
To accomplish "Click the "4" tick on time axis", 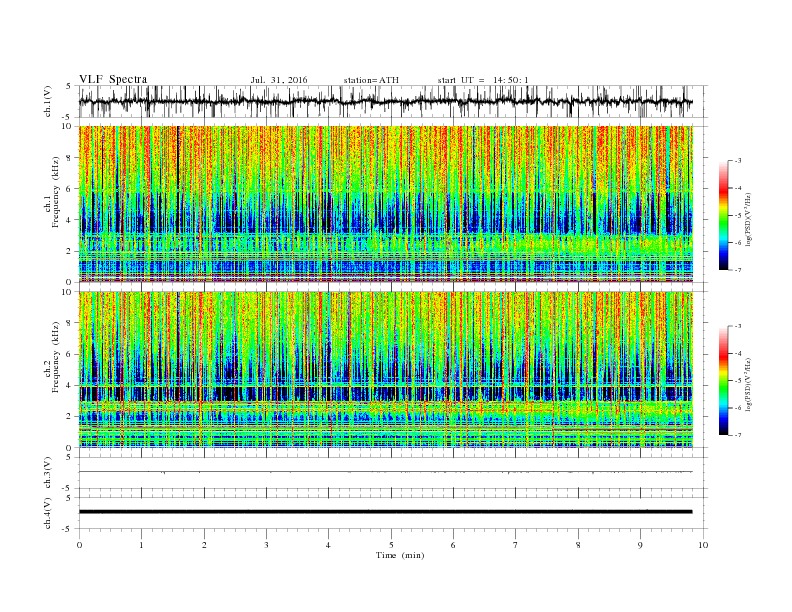I will click(x=328, y=545).
